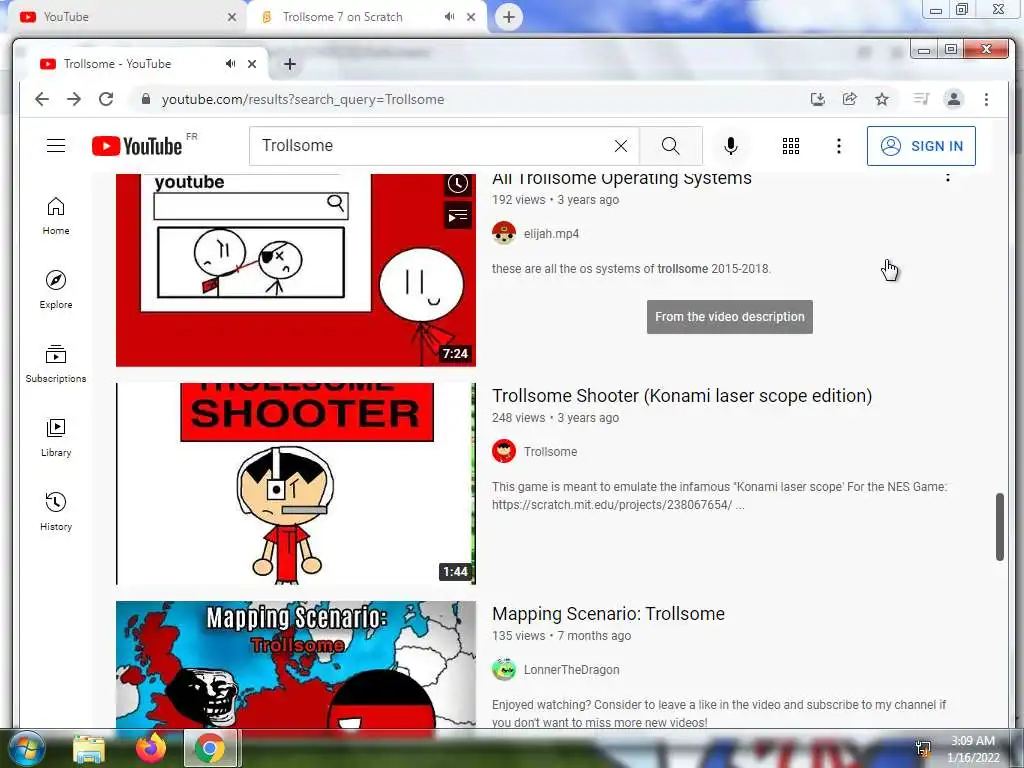Open the Chrome three-dot menu
The width and height of the screenshot is (1024, 768).
[987, 99]
